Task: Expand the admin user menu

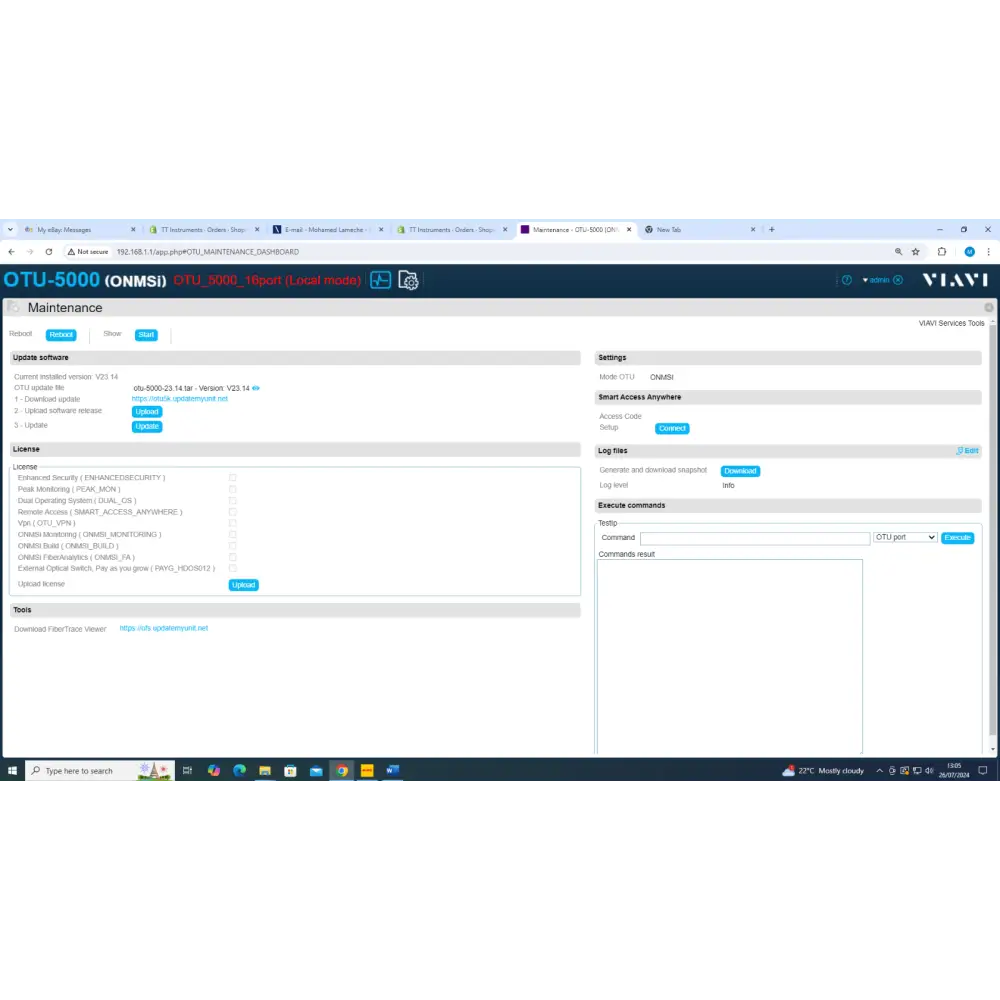Action: coord(876,280)
